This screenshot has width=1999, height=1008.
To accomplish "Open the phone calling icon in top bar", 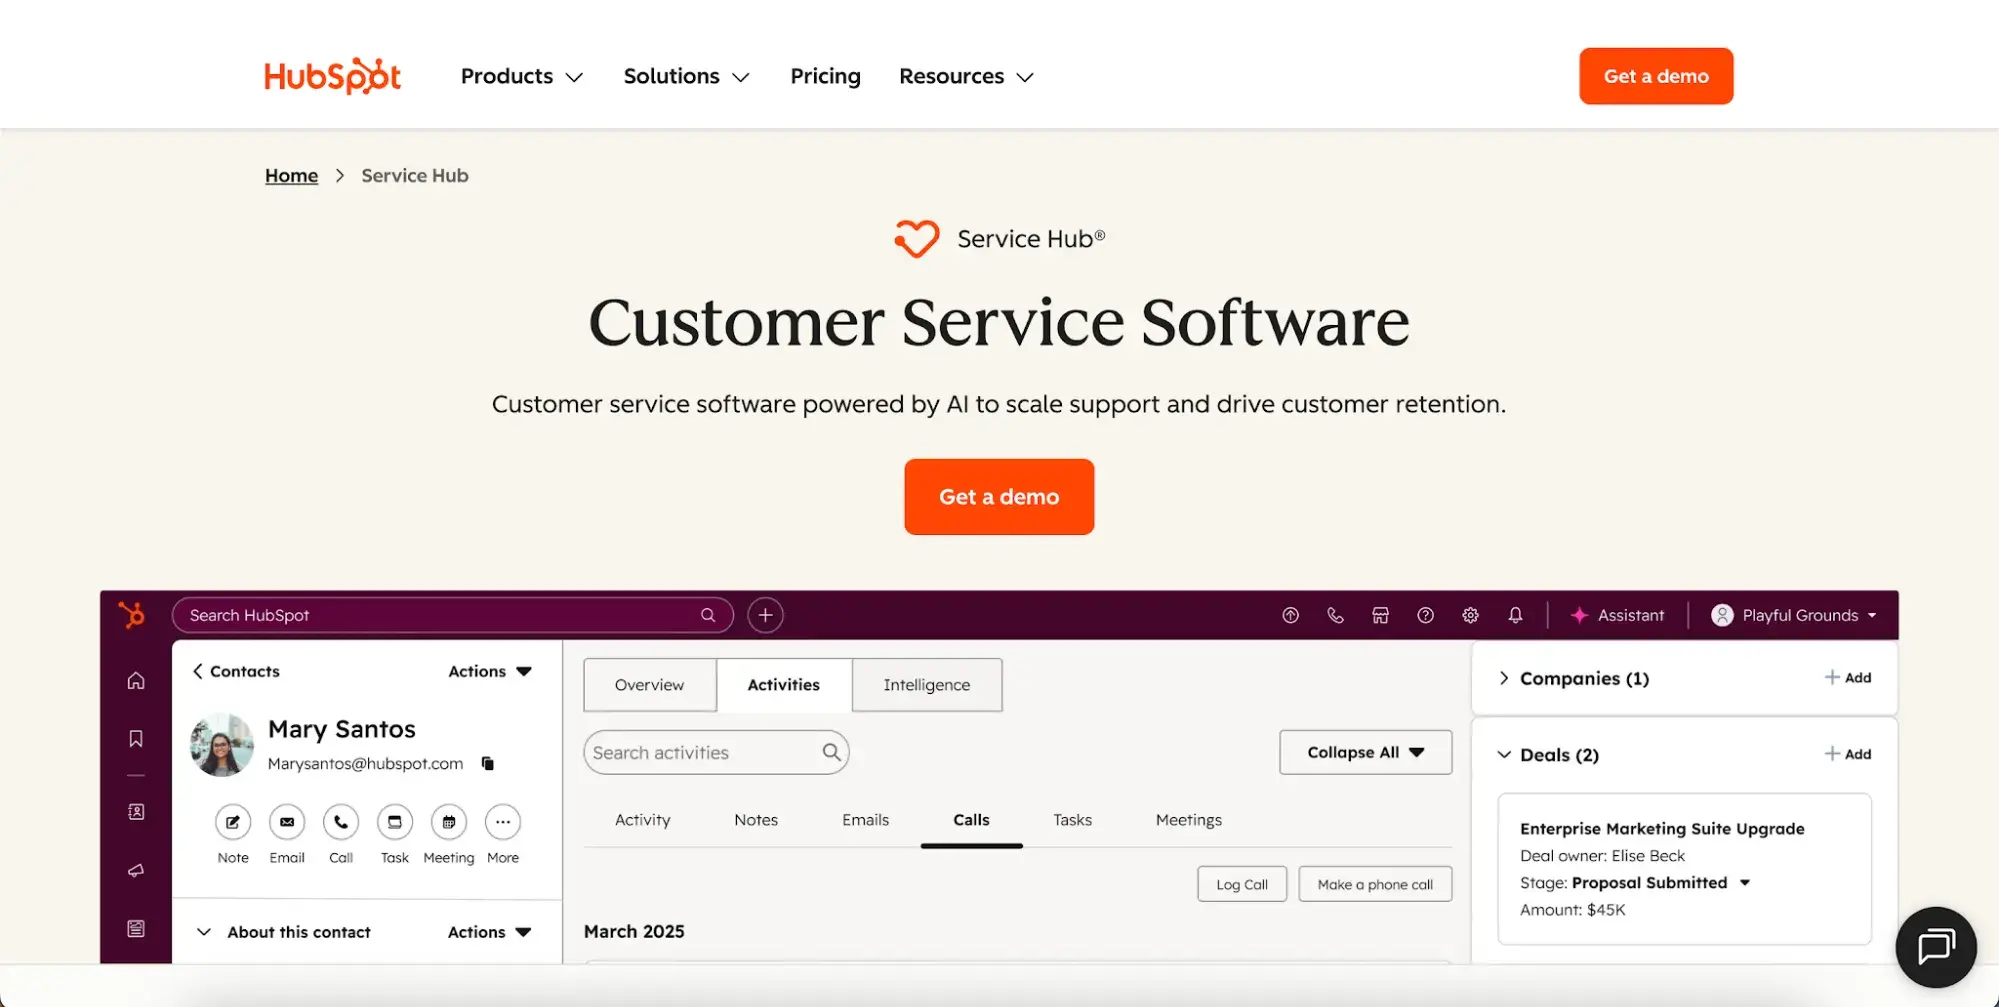I will (x=1335, y=615).
